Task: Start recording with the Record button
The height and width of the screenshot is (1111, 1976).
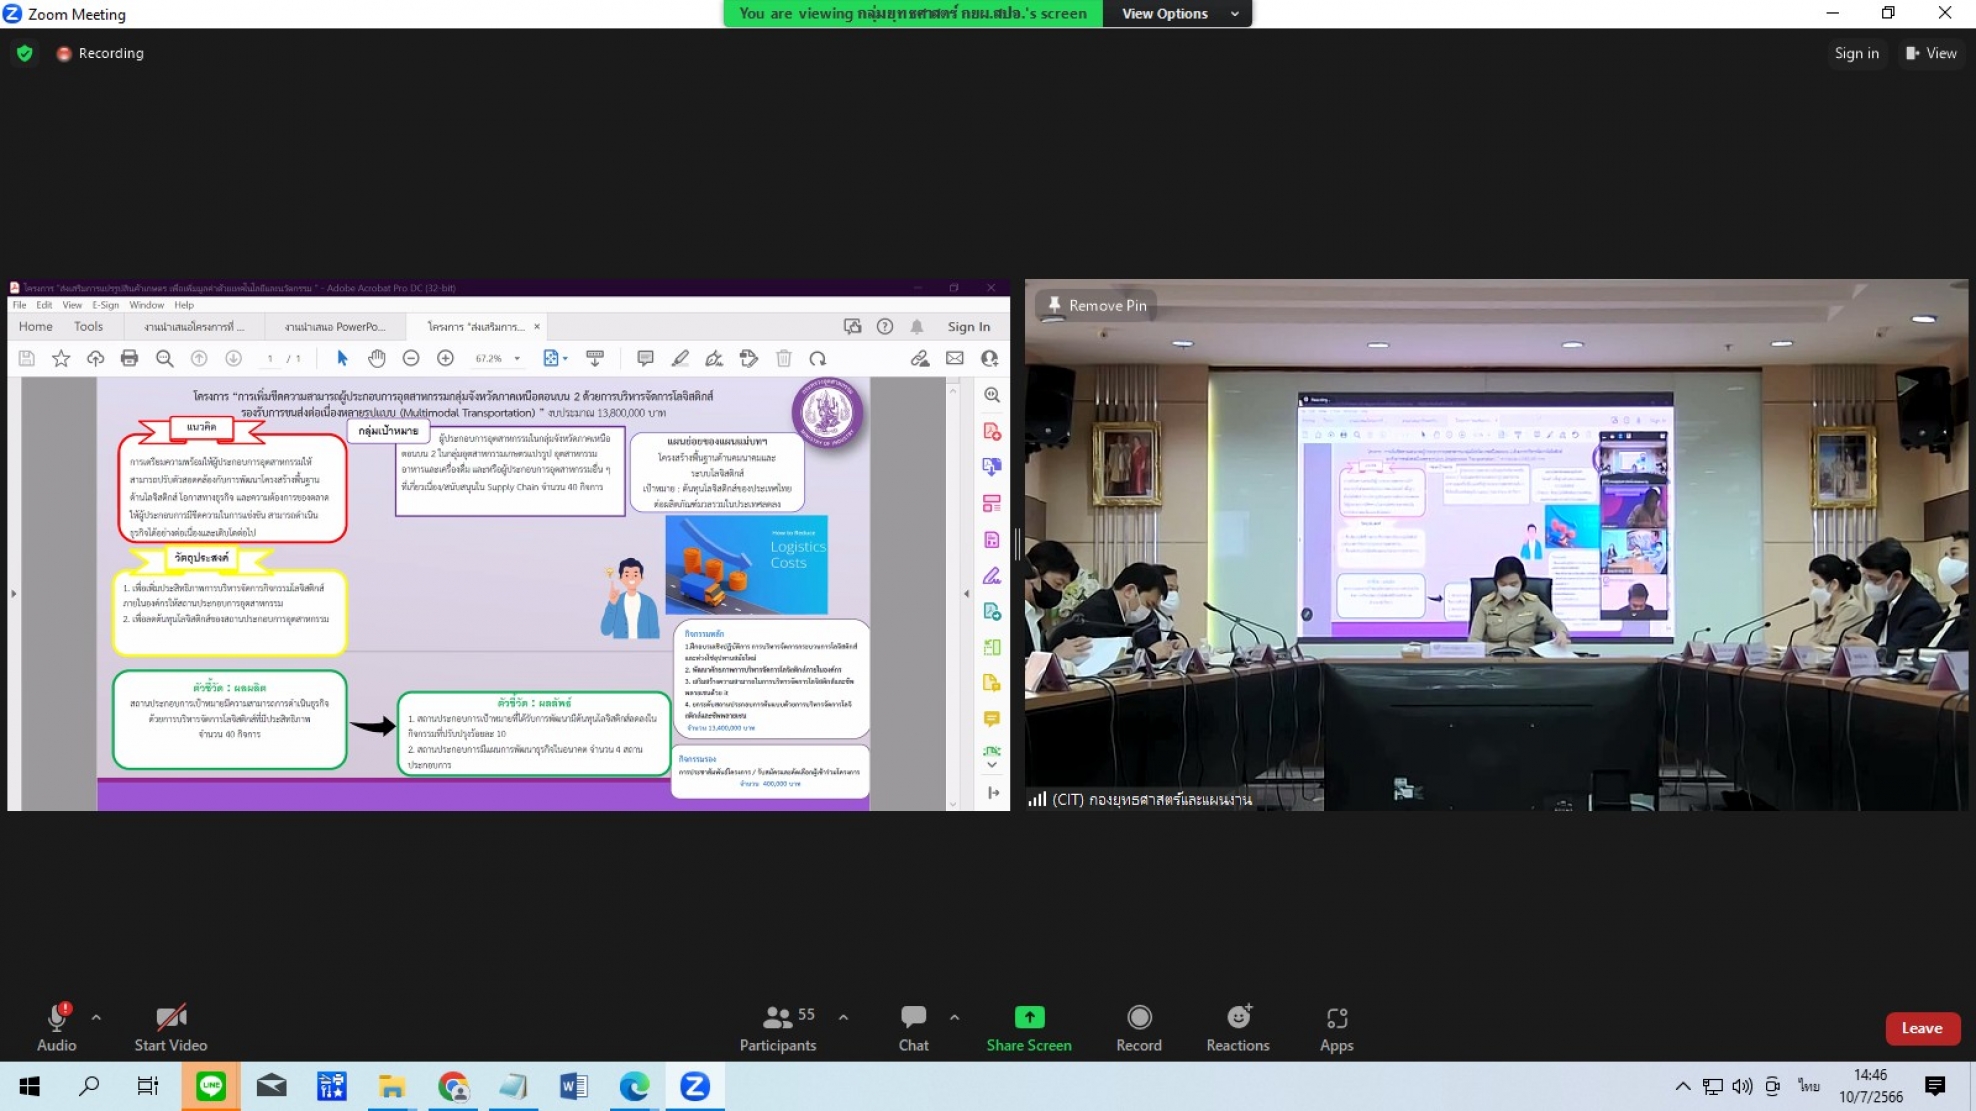Action: click(x=1139, y=1027)
